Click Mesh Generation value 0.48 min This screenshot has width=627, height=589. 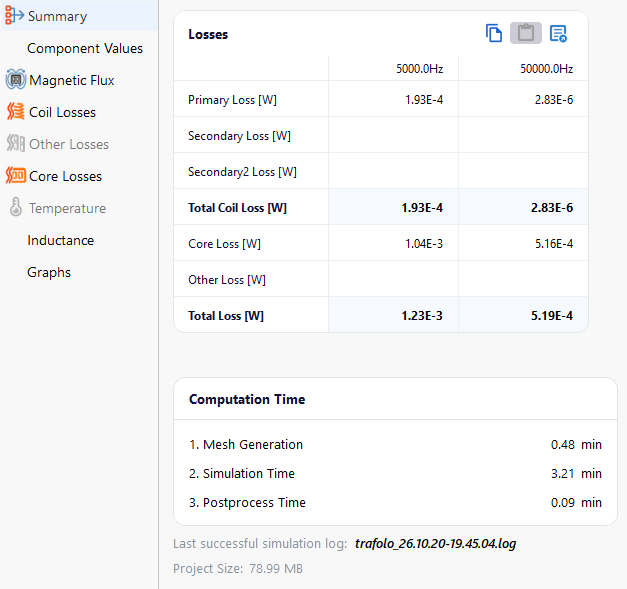576,444
